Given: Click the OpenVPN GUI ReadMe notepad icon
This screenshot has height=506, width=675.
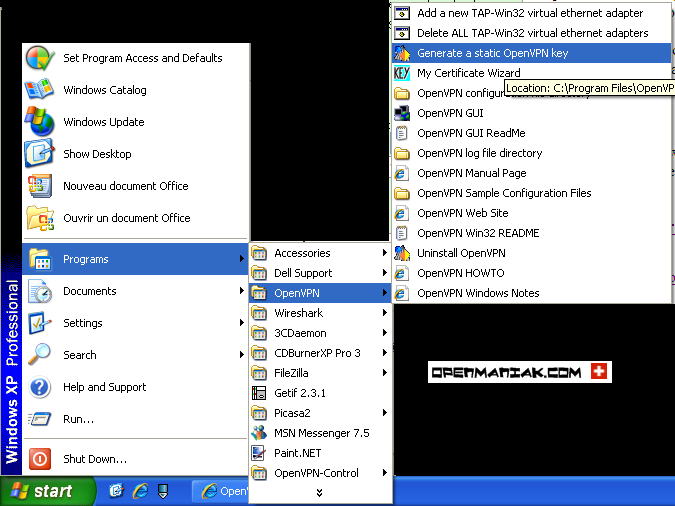Looking at the screenshot, I should 401,133.
